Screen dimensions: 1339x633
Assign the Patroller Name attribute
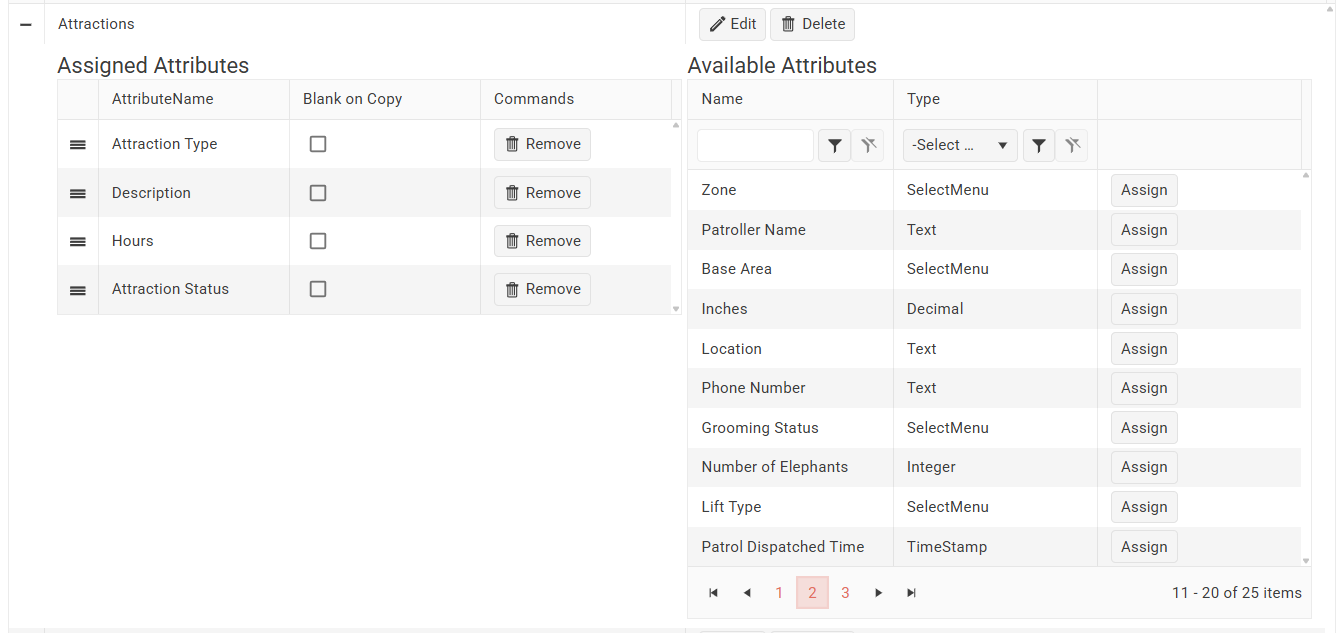click(x=1144, y=230)
